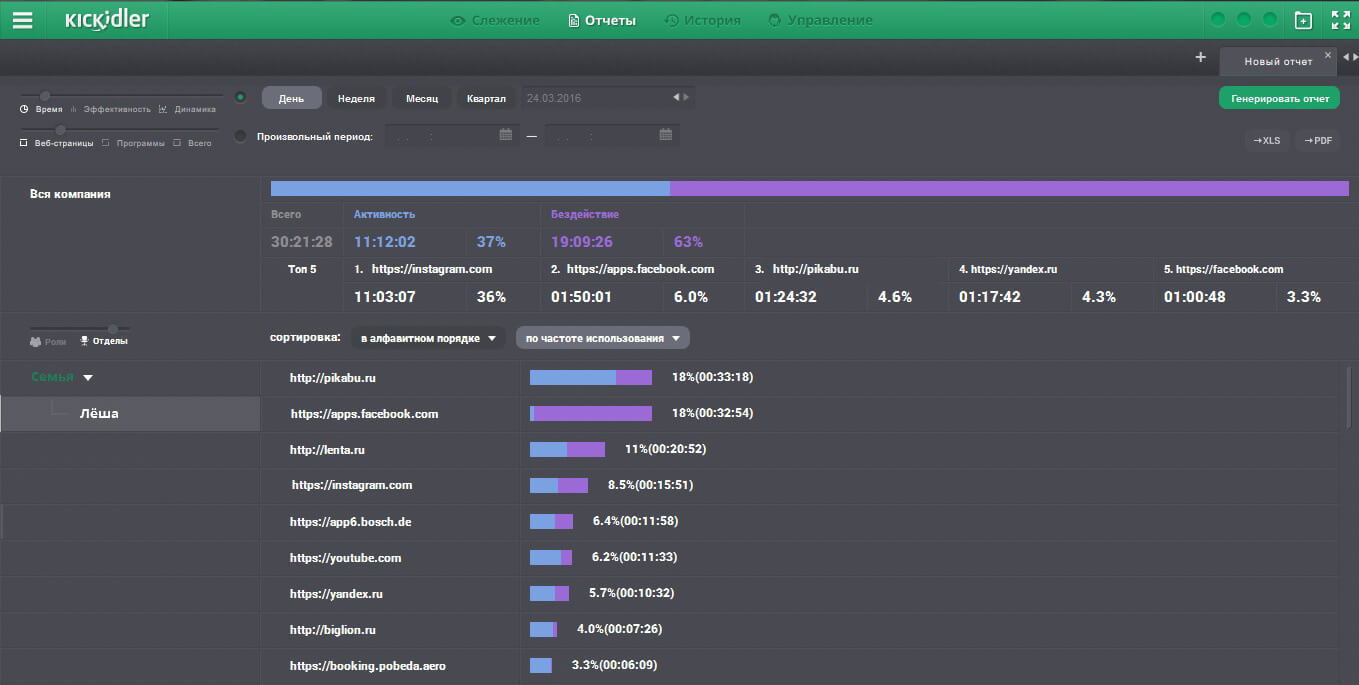
Task: Click the https://youtube.com row
Action: (x=798, y=557)
